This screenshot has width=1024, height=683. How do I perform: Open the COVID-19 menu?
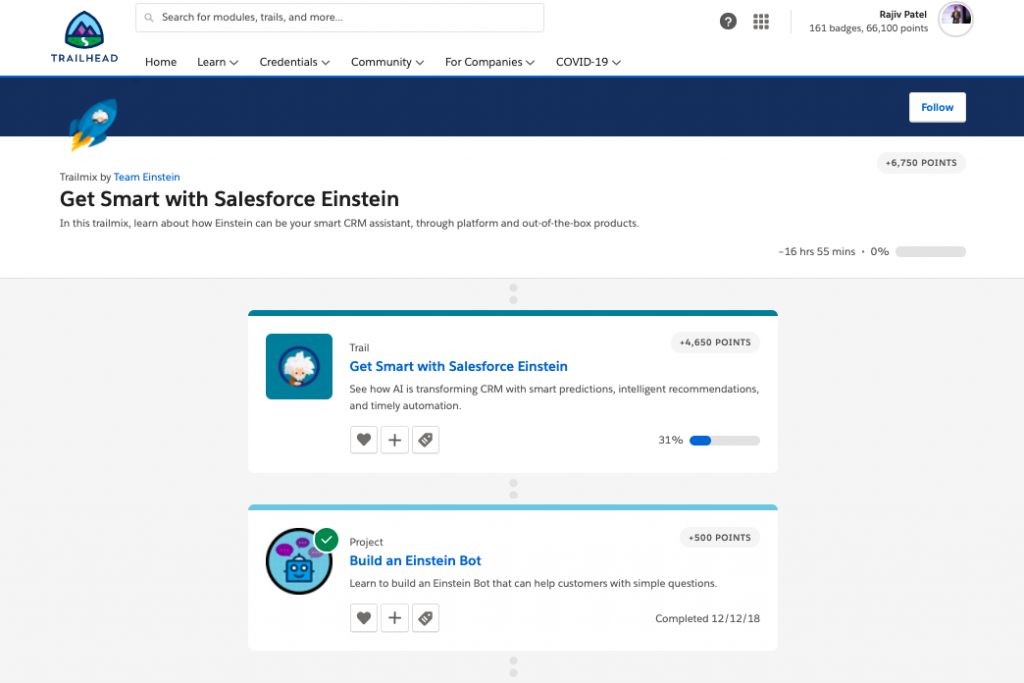(588, 62)
